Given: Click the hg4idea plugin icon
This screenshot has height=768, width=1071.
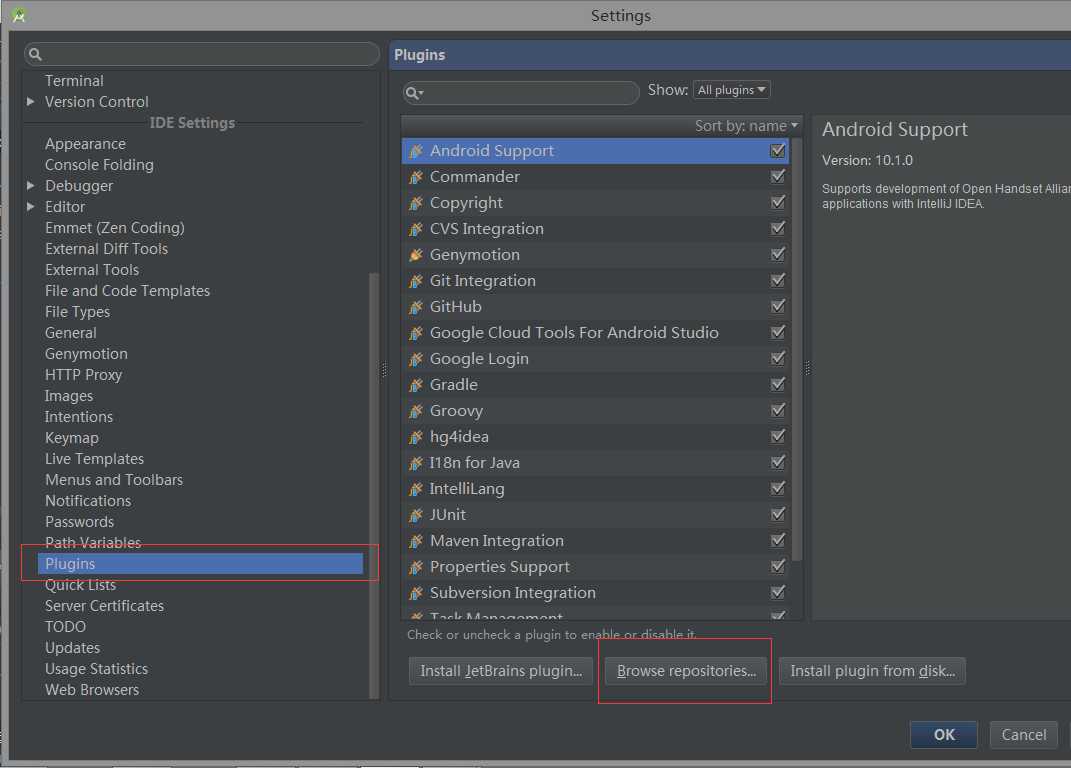Looking at the screenshot, I should tap(416, 437).
